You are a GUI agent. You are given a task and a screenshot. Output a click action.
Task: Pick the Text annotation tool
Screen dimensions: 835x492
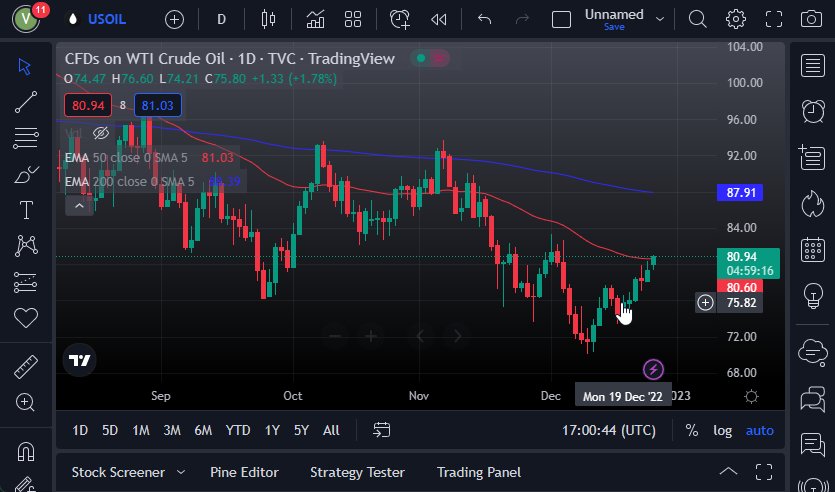tap(26, 210)
